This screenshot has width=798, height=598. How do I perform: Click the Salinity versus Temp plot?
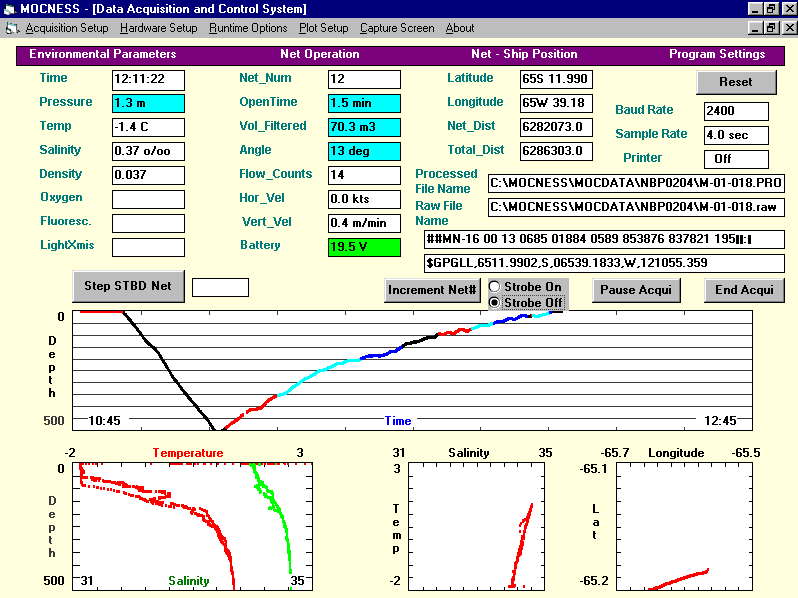pyautogui.click(x=476, y=526)
